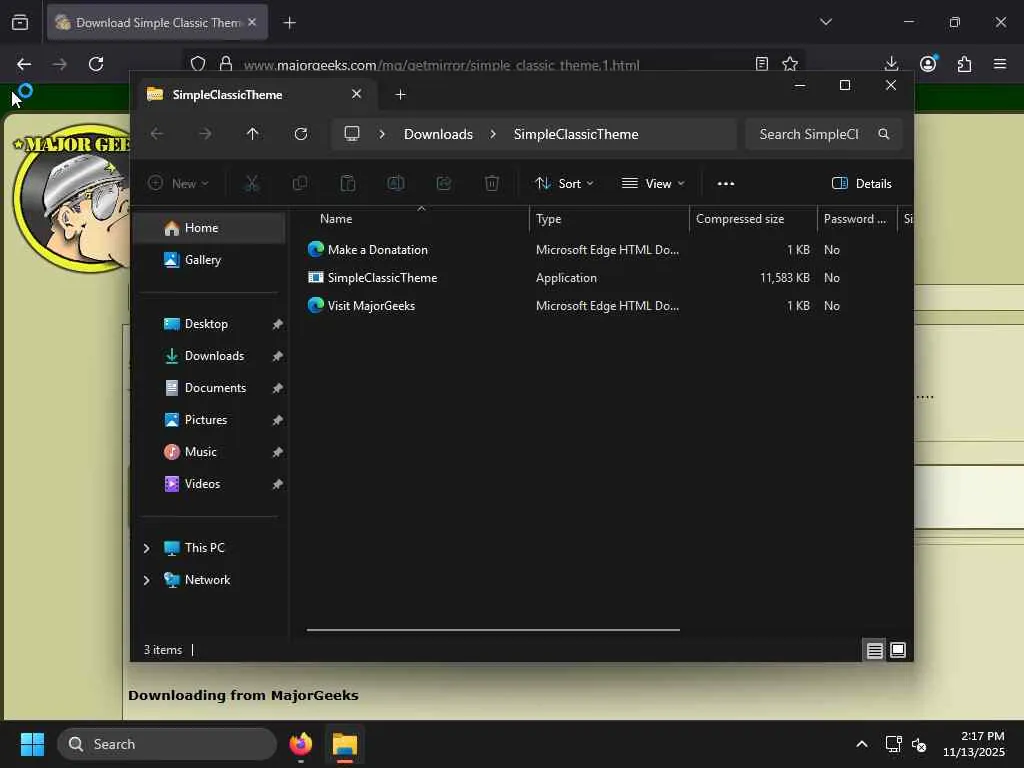1024x768 pixels.
Task: Open the Sort dropdown menu
Action: pyautogui.click(x=564, y=184)
